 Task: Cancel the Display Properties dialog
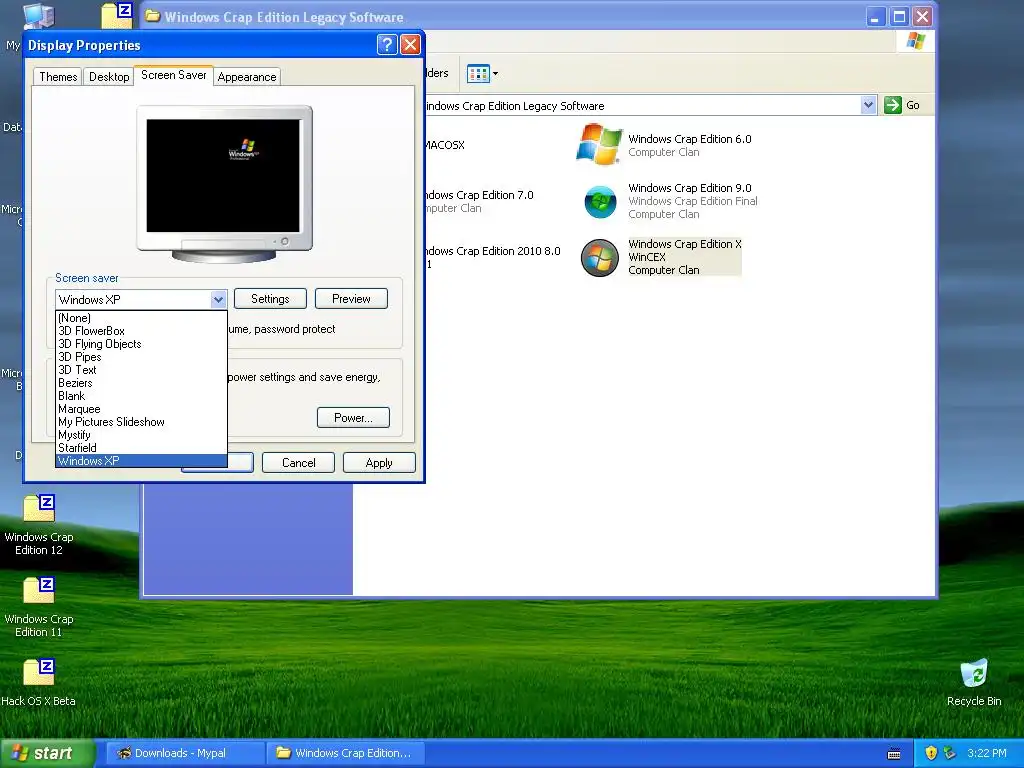[x=298, y=463]
